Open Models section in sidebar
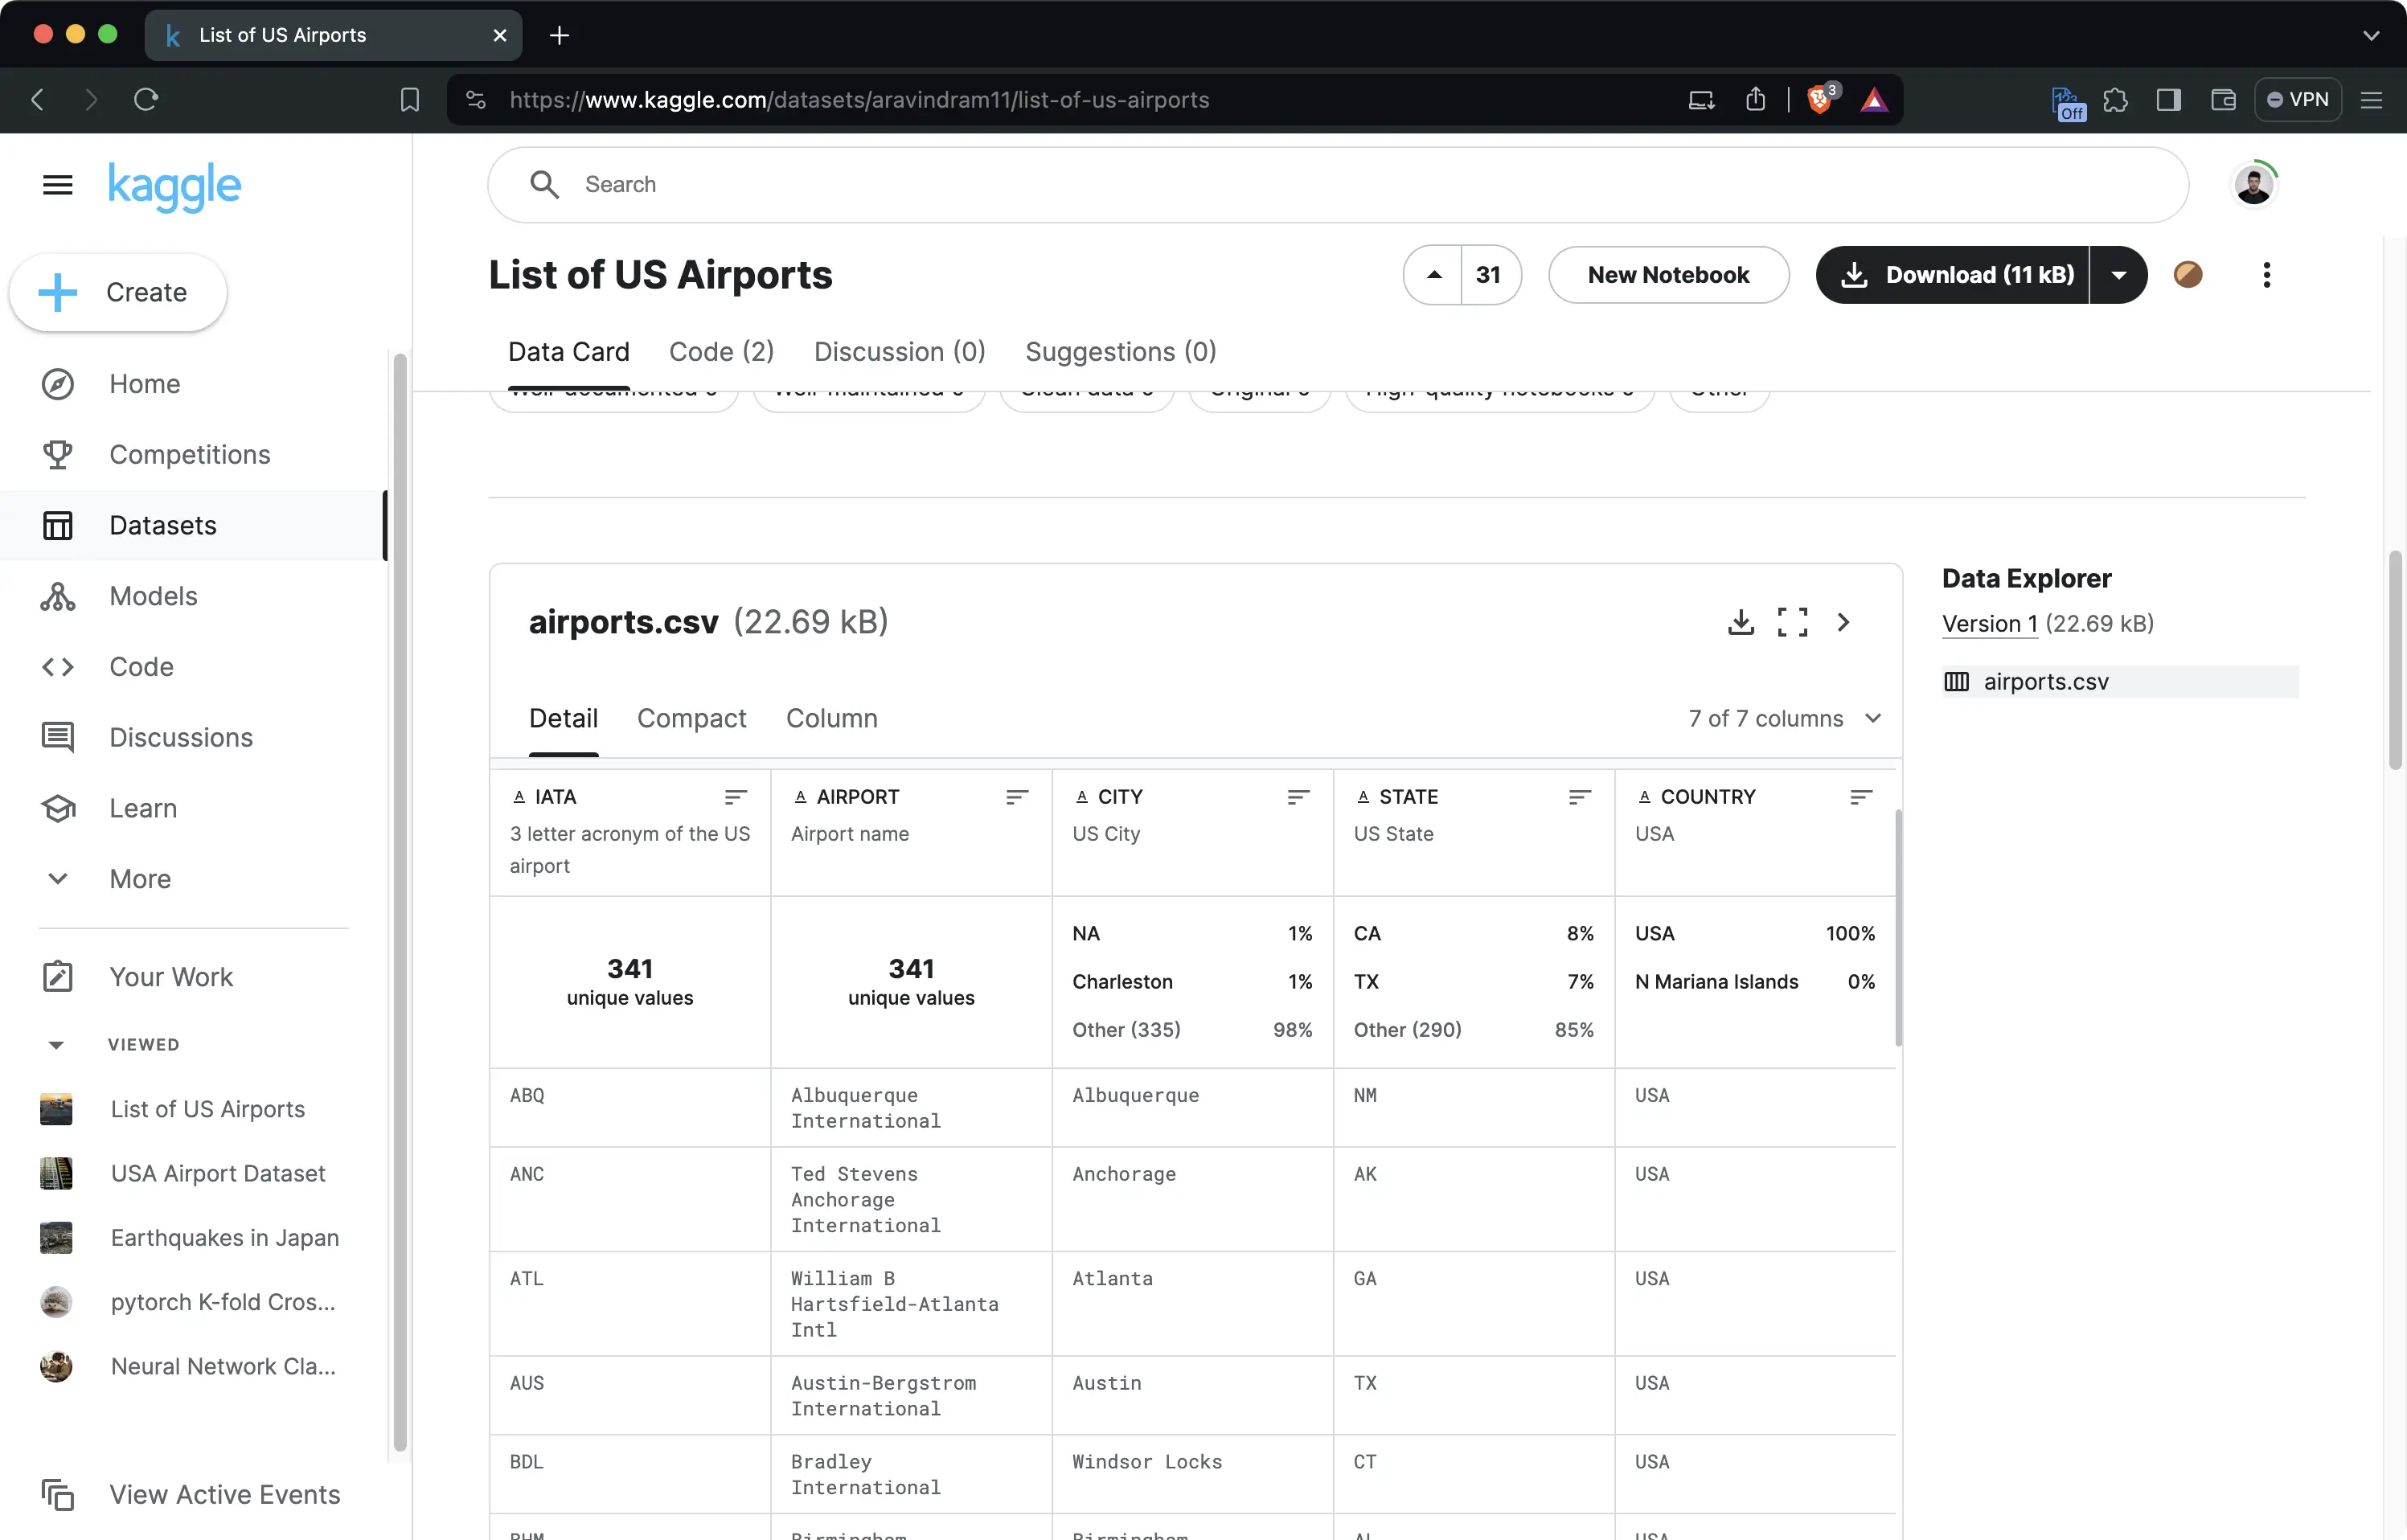Screen dimensions: 2407x1540 coord(194,596)
